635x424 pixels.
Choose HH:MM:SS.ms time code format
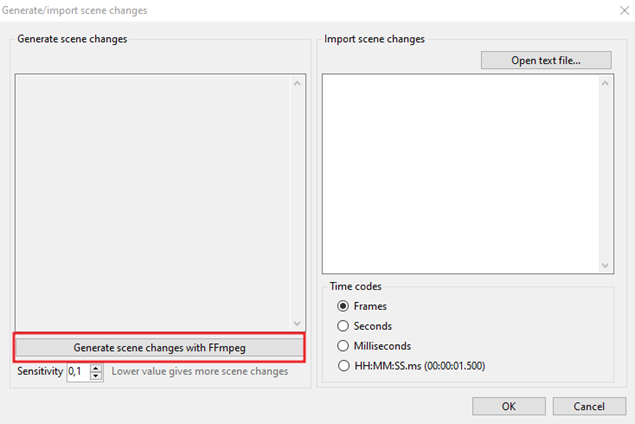click(x=411, y=366)
